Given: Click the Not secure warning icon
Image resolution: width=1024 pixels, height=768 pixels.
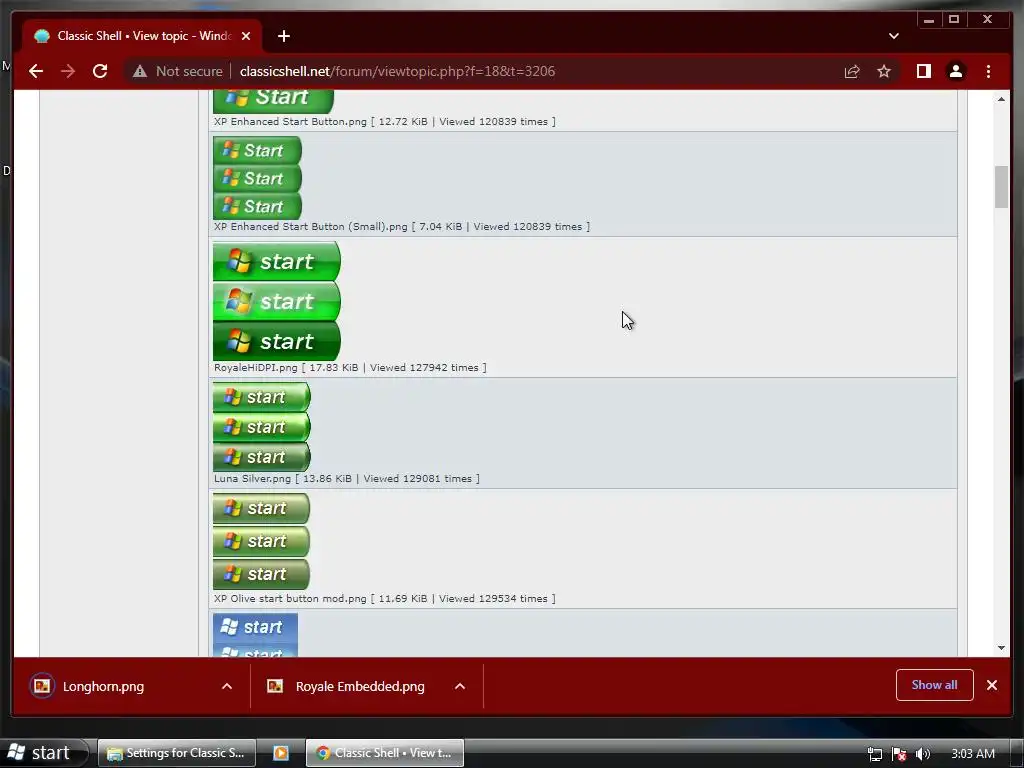Looking at the screenshot, I should pos(140,71).
